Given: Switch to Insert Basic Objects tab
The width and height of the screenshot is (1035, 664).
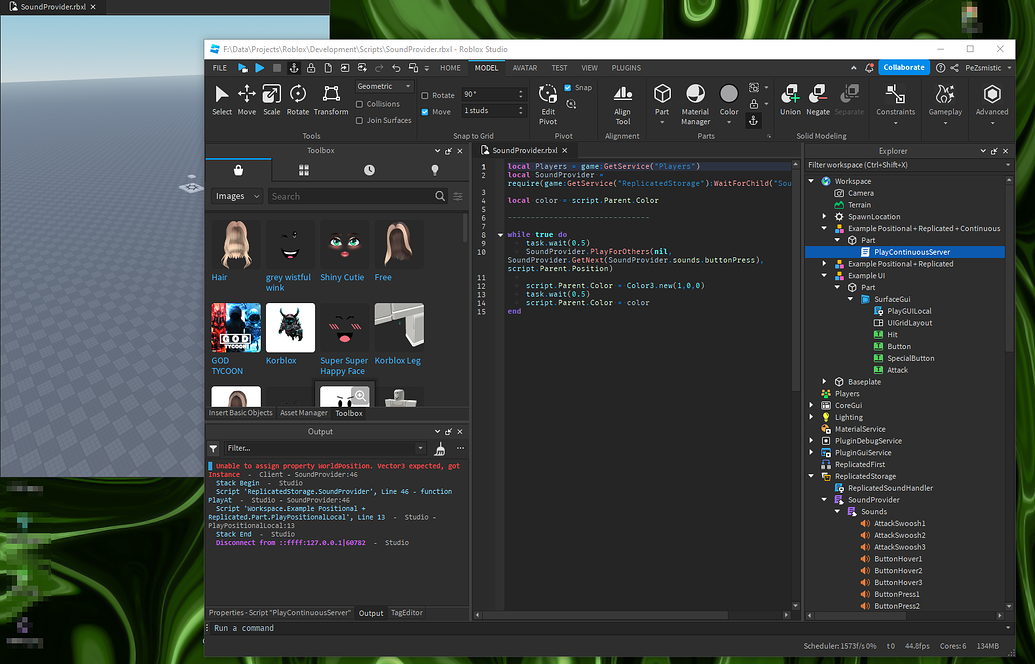Looking at the screenshot, I should point(240,413).
